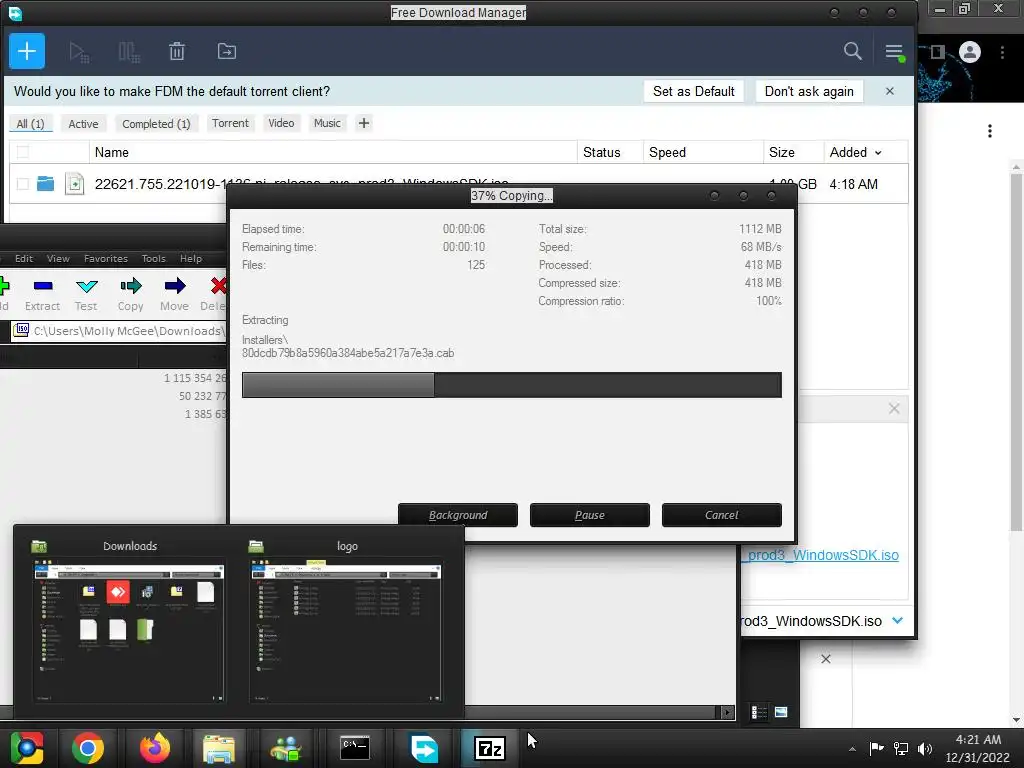Screen dimensions: 1024x768
Task: Click the Delete red X in 7-Zip toolbar
Action: (217, 286)
